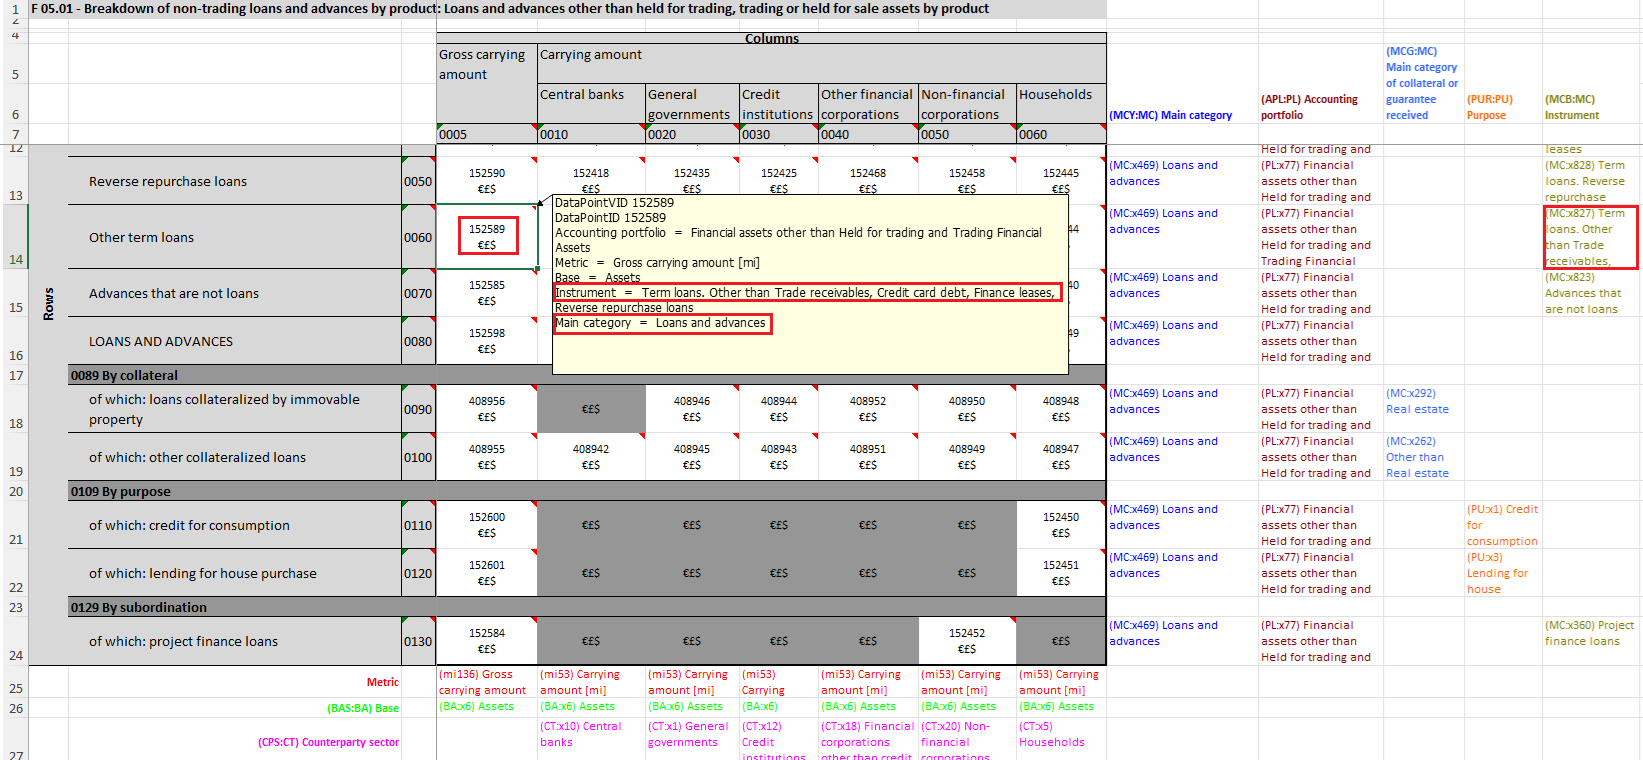Select the 'LOANS AND ADVANCES' row label
Image resolution: width=1643 pixels, height=760 pixels.
pyautogui.click(x=235, y=341)
